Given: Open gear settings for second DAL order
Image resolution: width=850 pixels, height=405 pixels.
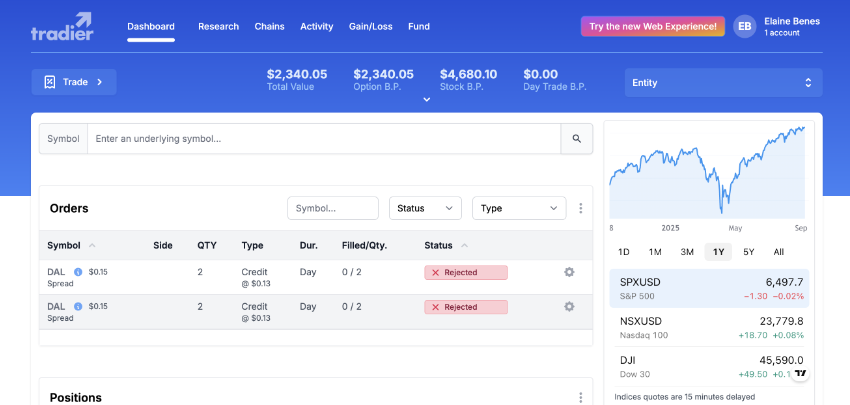Looking at the screenshot, I should (569, 307).
